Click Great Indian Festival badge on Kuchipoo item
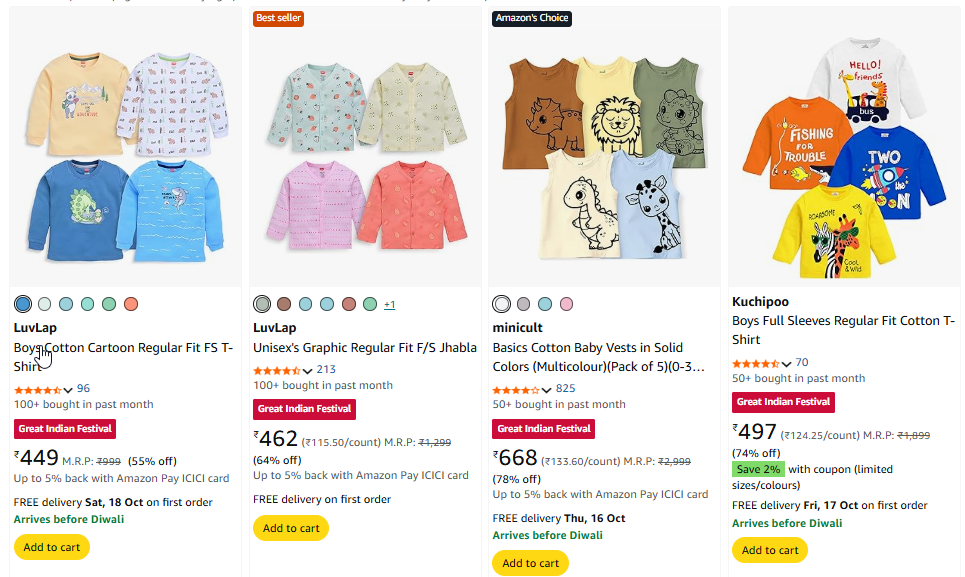This screenshot has height=577, width=965. (x=784, y=402)
